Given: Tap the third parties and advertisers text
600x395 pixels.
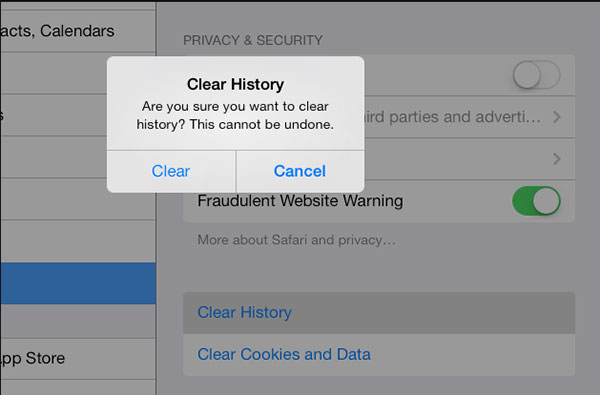Looking at the screenshot, I should [452, 117].
